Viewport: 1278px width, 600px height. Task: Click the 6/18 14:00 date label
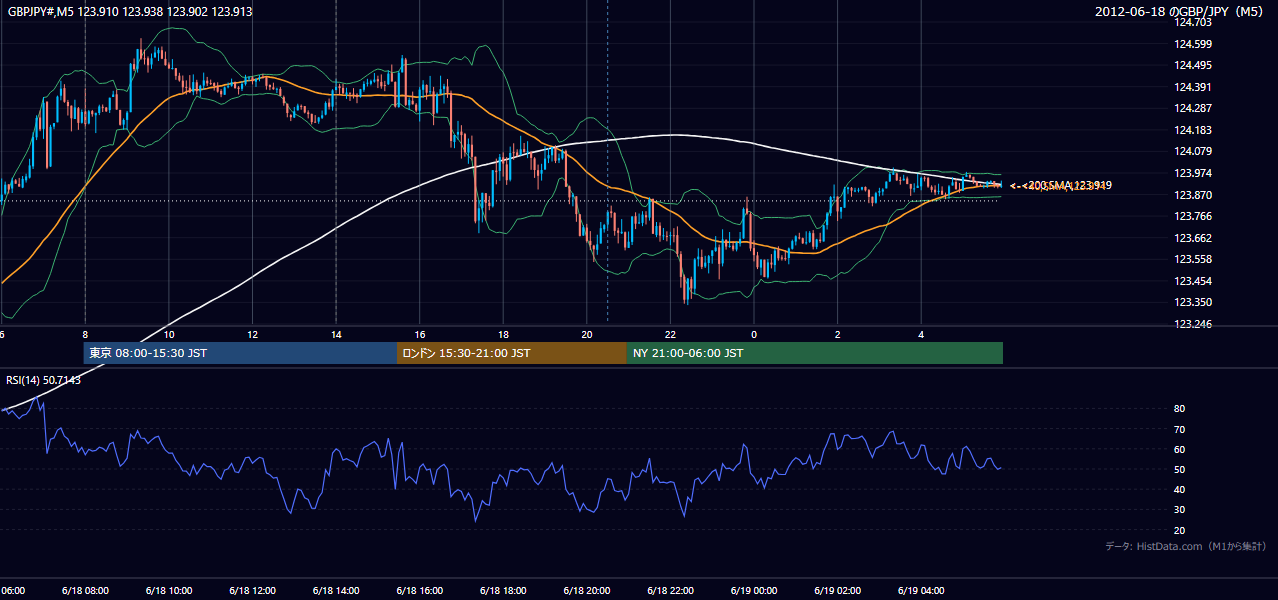[336, 591]
